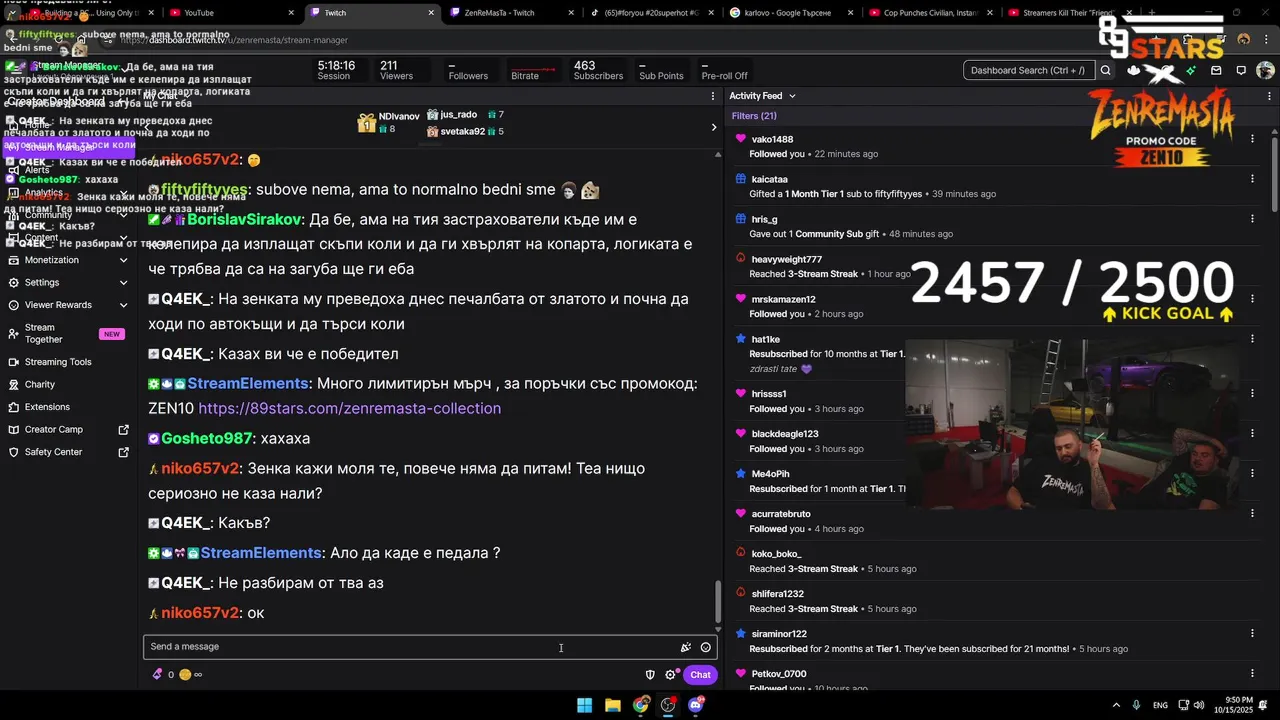The image size is (1280, 720).
Task: Open the 89stars zenremasta-collection link
Action: (350, 409)
